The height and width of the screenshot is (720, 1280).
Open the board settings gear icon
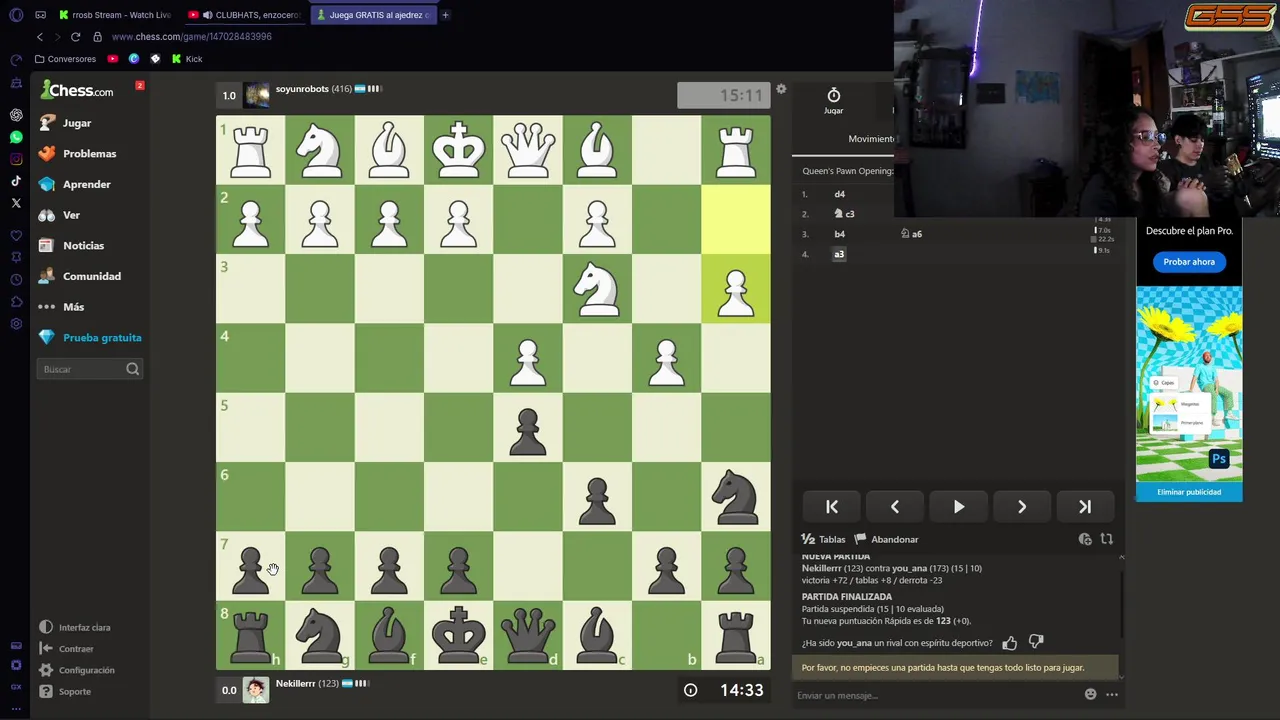click(x=781, y=89)
